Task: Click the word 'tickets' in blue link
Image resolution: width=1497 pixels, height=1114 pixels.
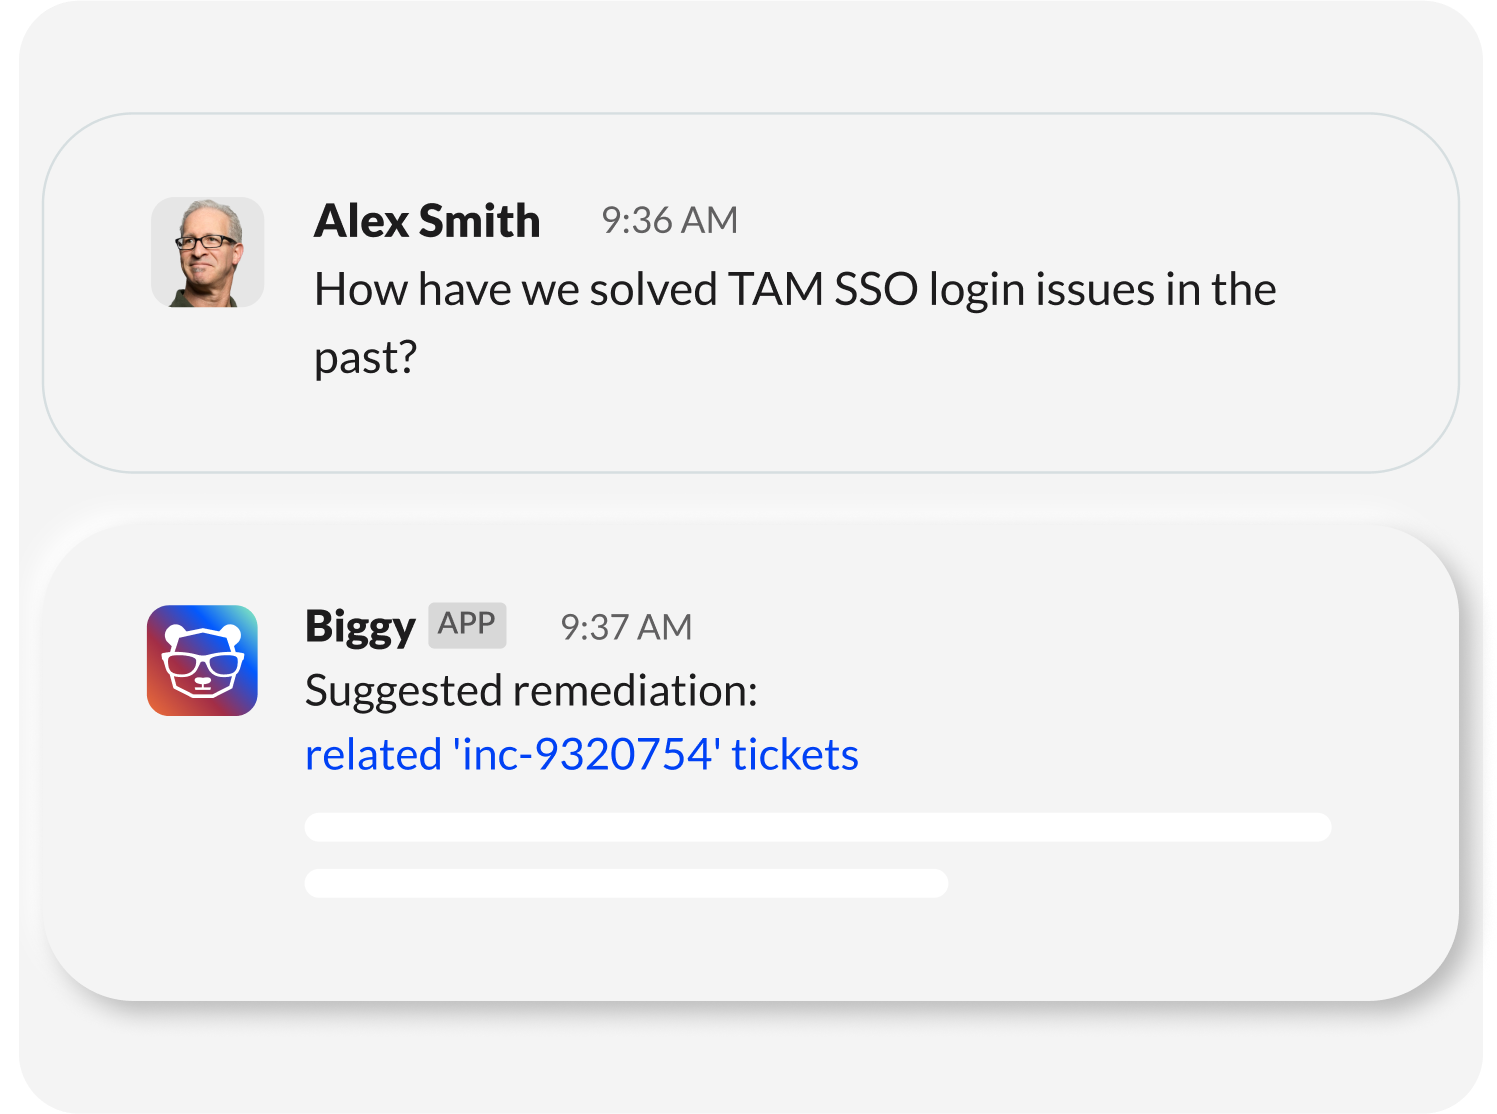Action: coord(795,755)
